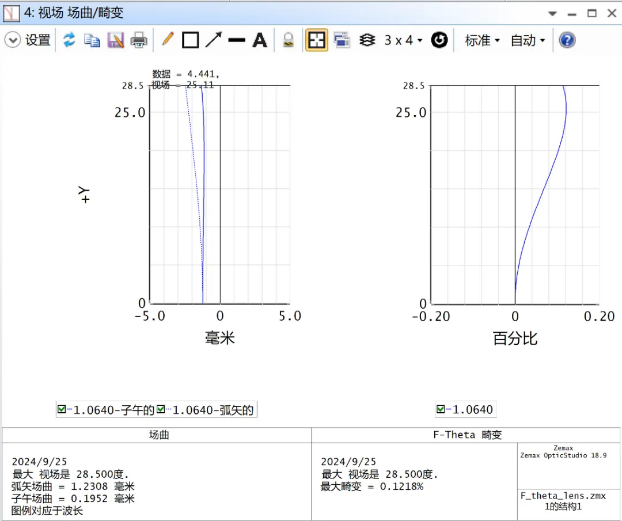
Task: Click the copy window icon
Action: [92, 41]
